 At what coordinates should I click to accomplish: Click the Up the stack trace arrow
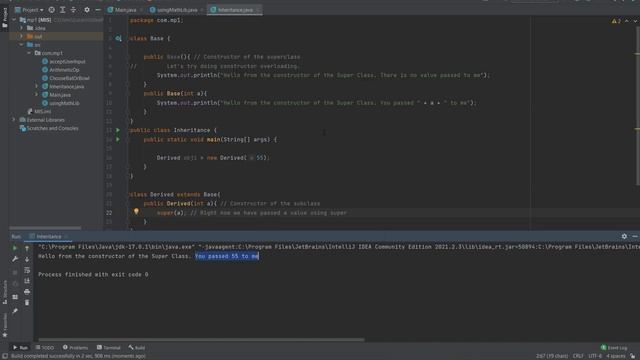27,248
